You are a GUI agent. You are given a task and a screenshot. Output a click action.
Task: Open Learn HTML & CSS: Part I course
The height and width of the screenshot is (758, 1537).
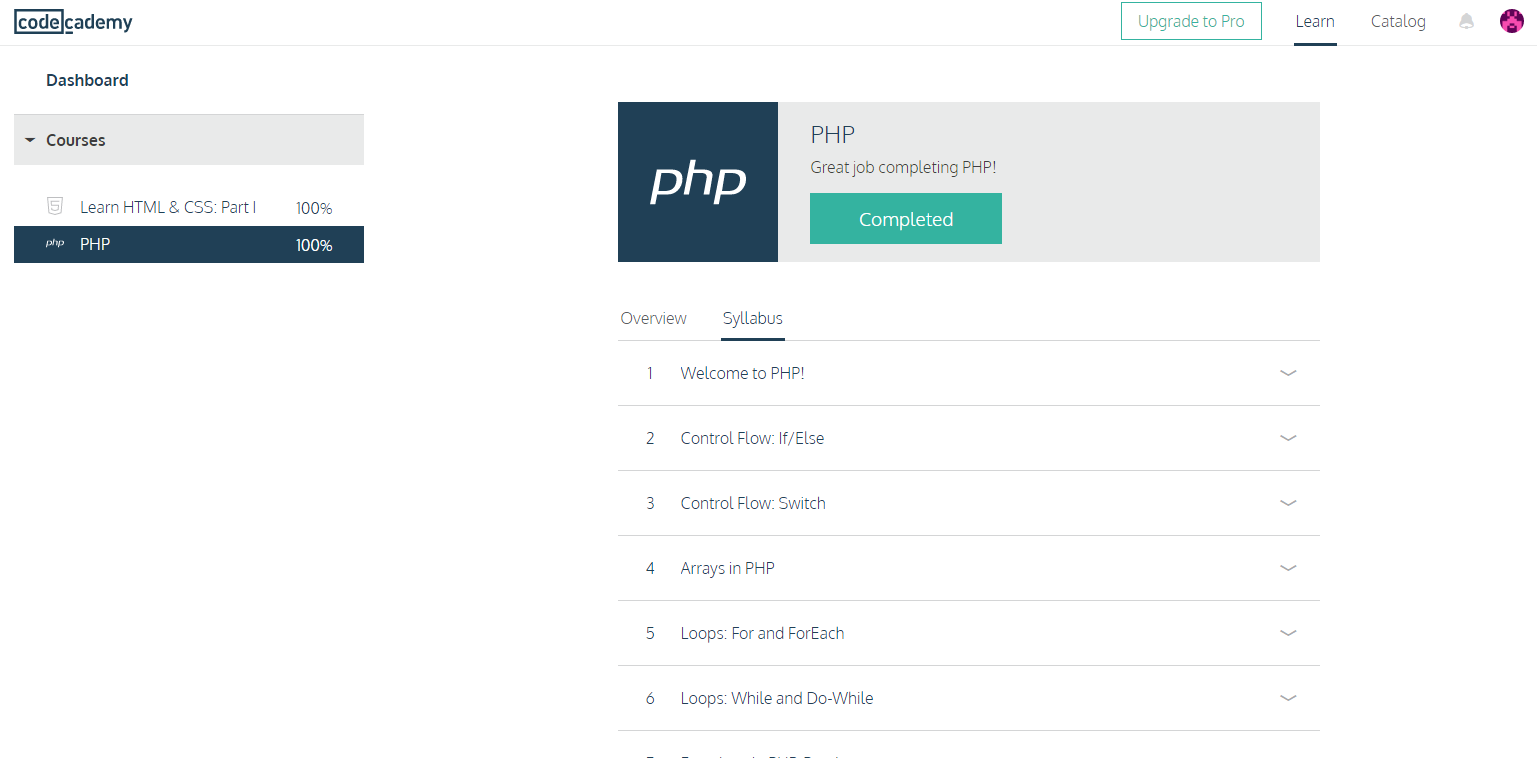click(168, 207)
